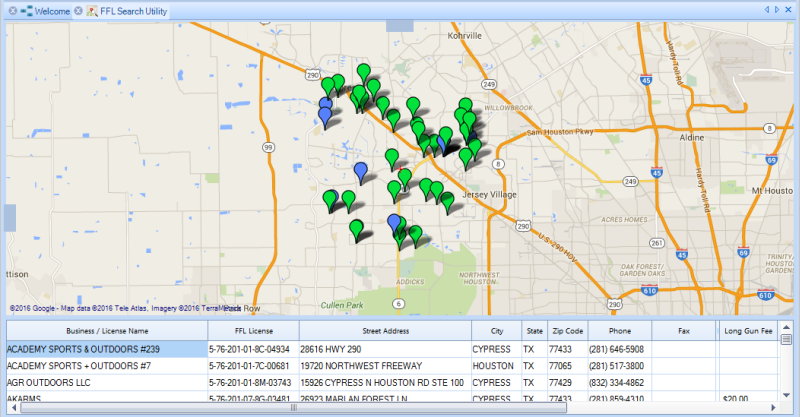Click the Phone column header
The height and width of the screenshot is (417, 800).
click(620, 331)
